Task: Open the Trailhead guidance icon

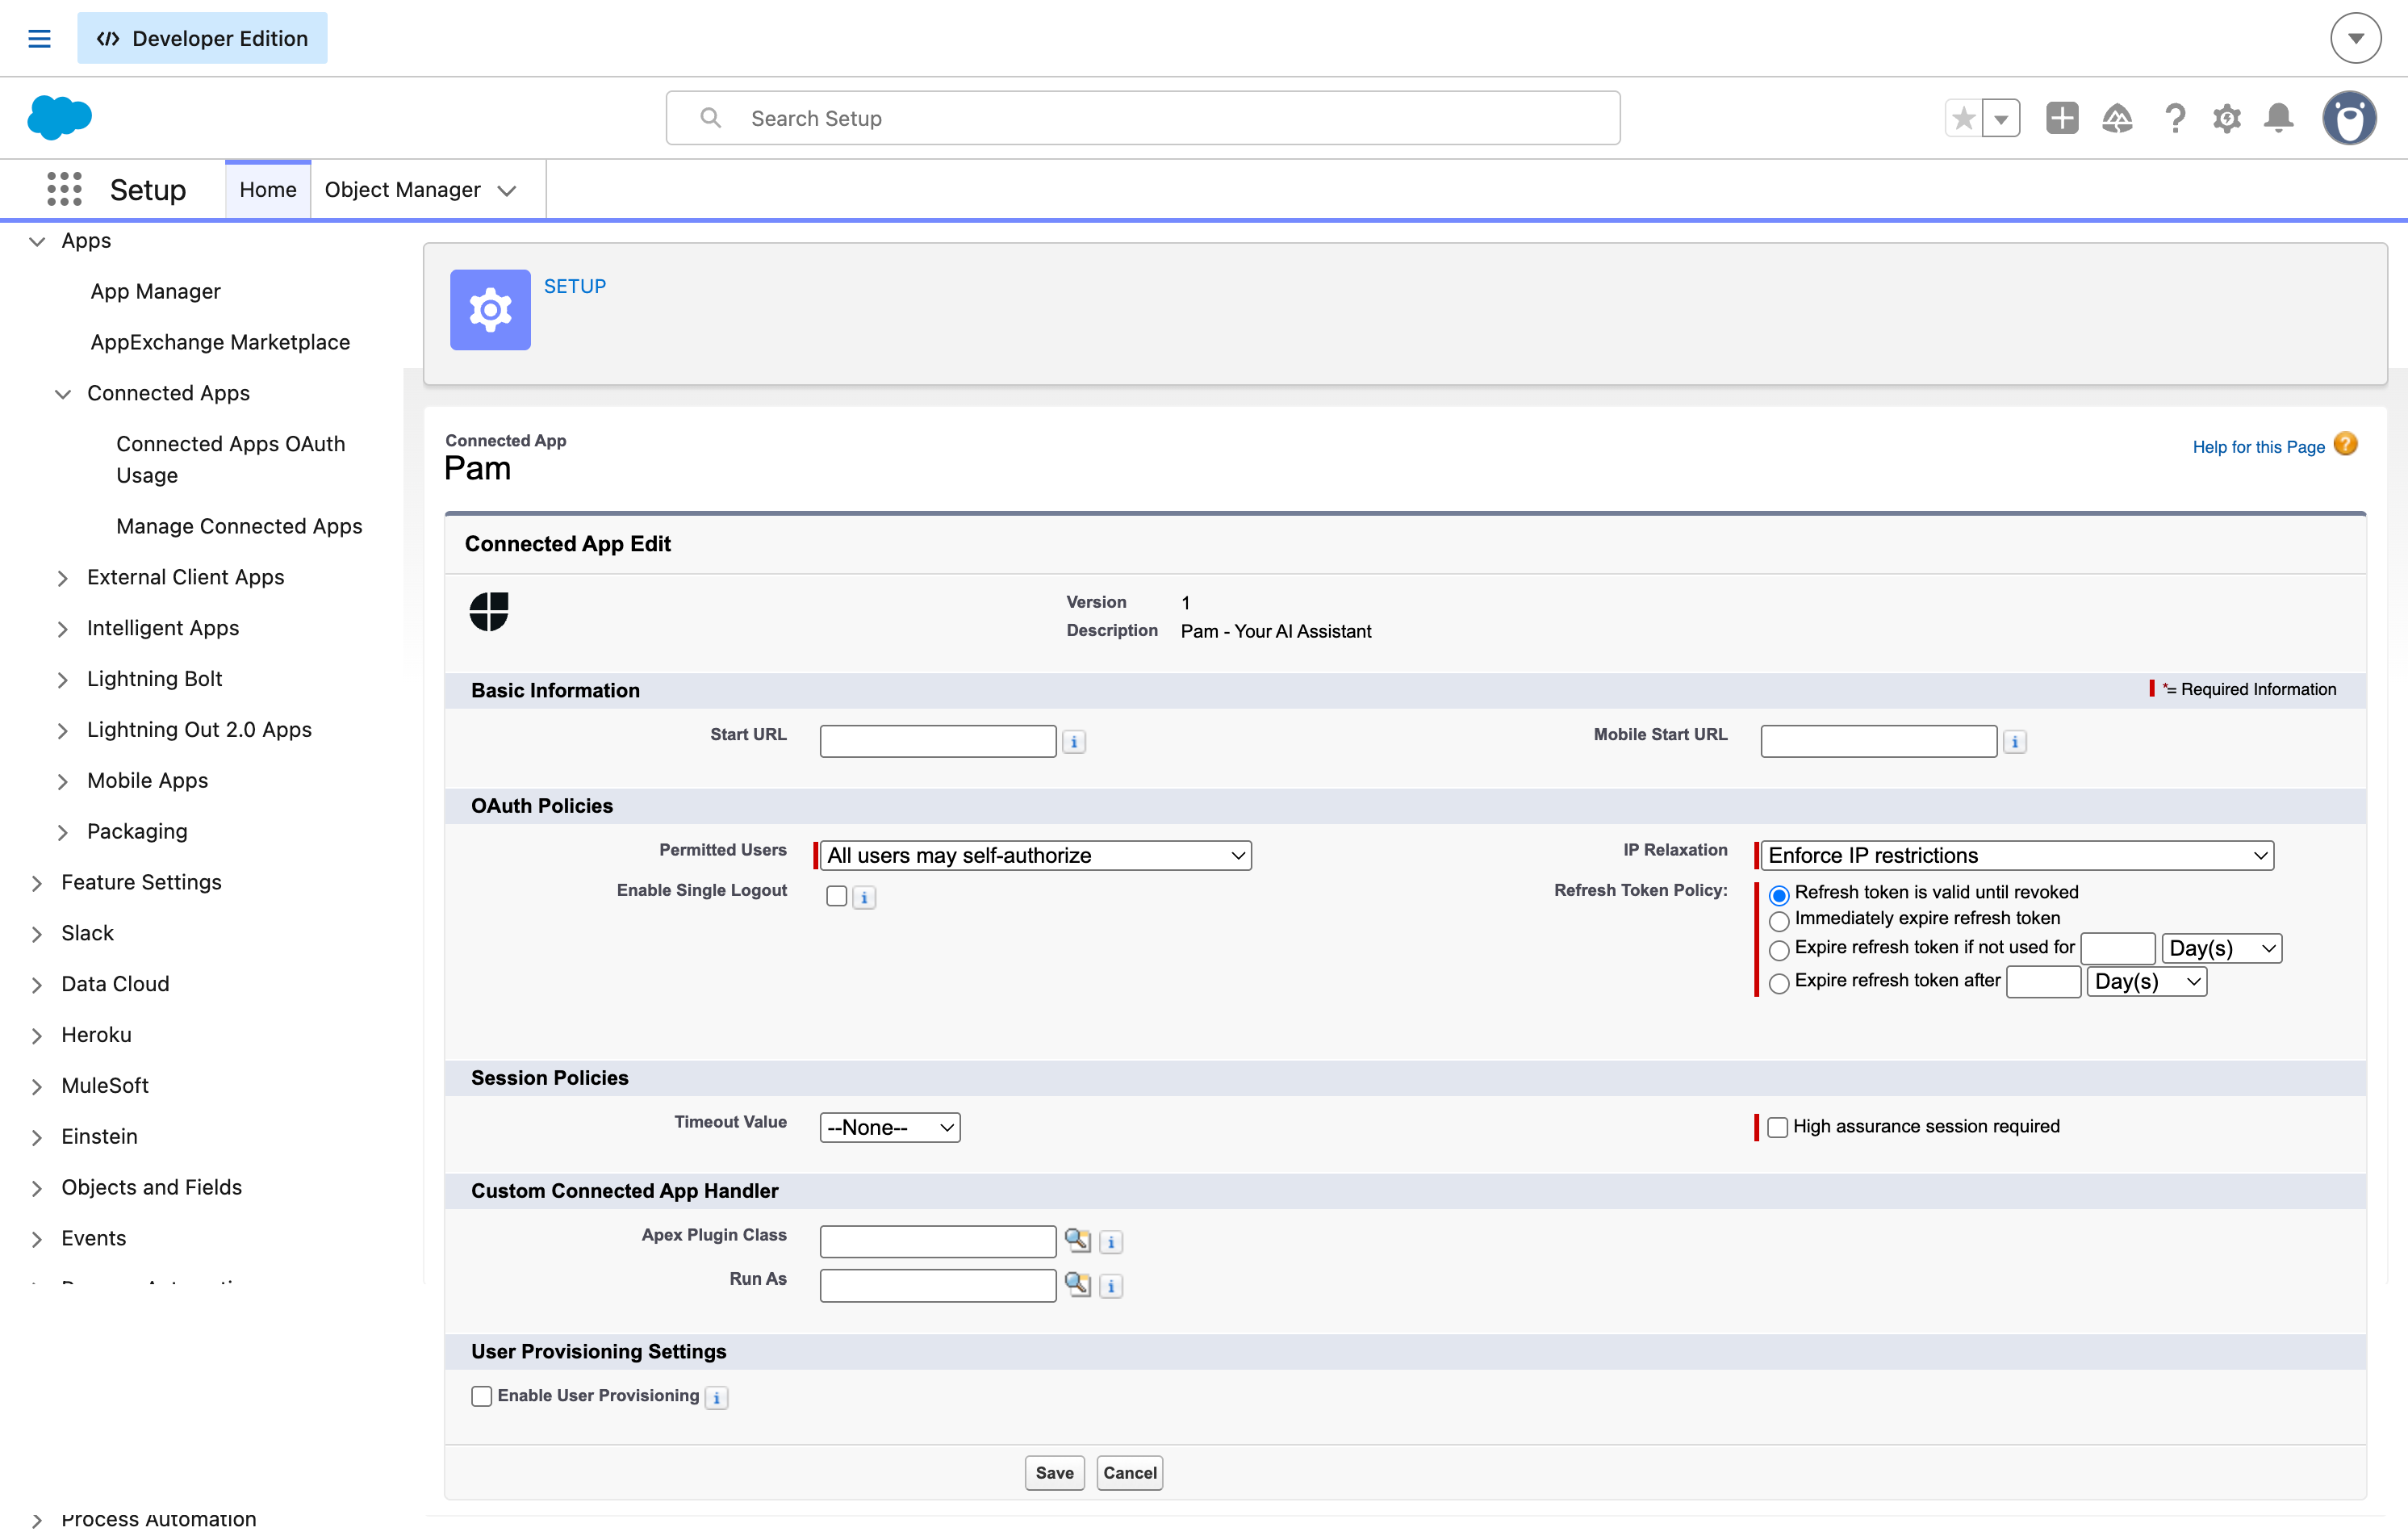Action: point(2117,118)
